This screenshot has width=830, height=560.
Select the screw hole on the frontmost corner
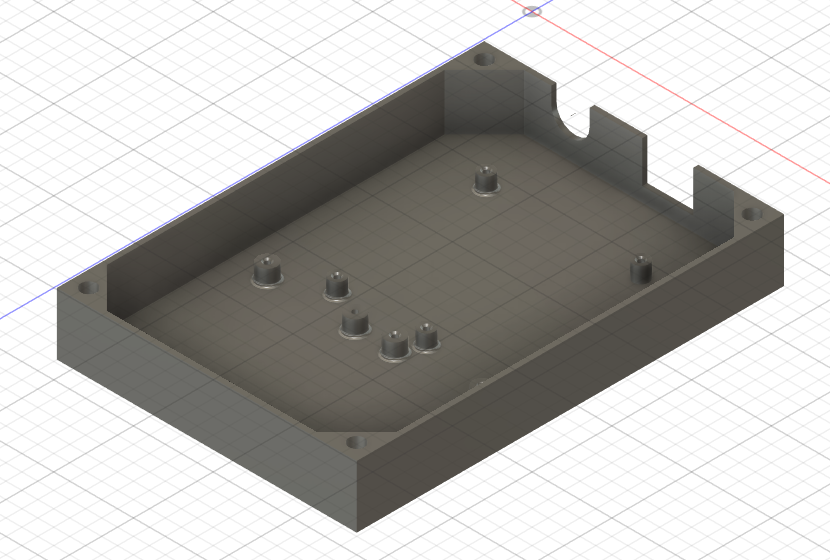point(356,442)
